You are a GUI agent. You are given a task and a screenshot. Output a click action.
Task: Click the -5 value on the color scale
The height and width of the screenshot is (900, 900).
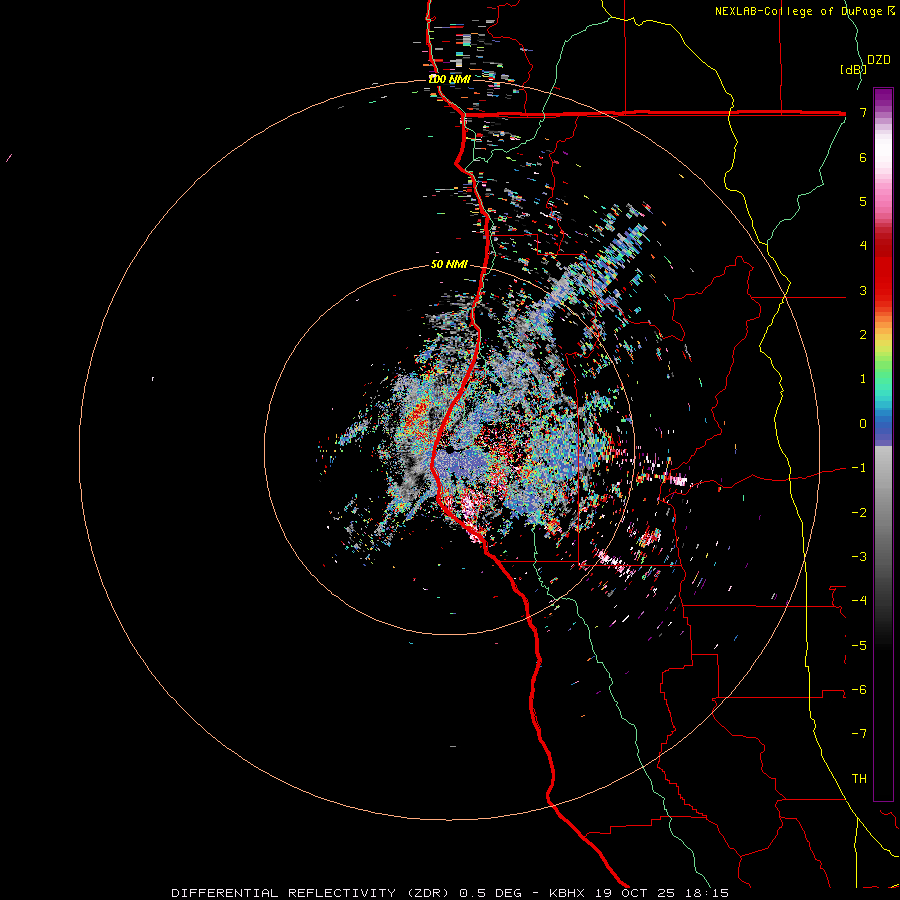[x=859, y=645]
